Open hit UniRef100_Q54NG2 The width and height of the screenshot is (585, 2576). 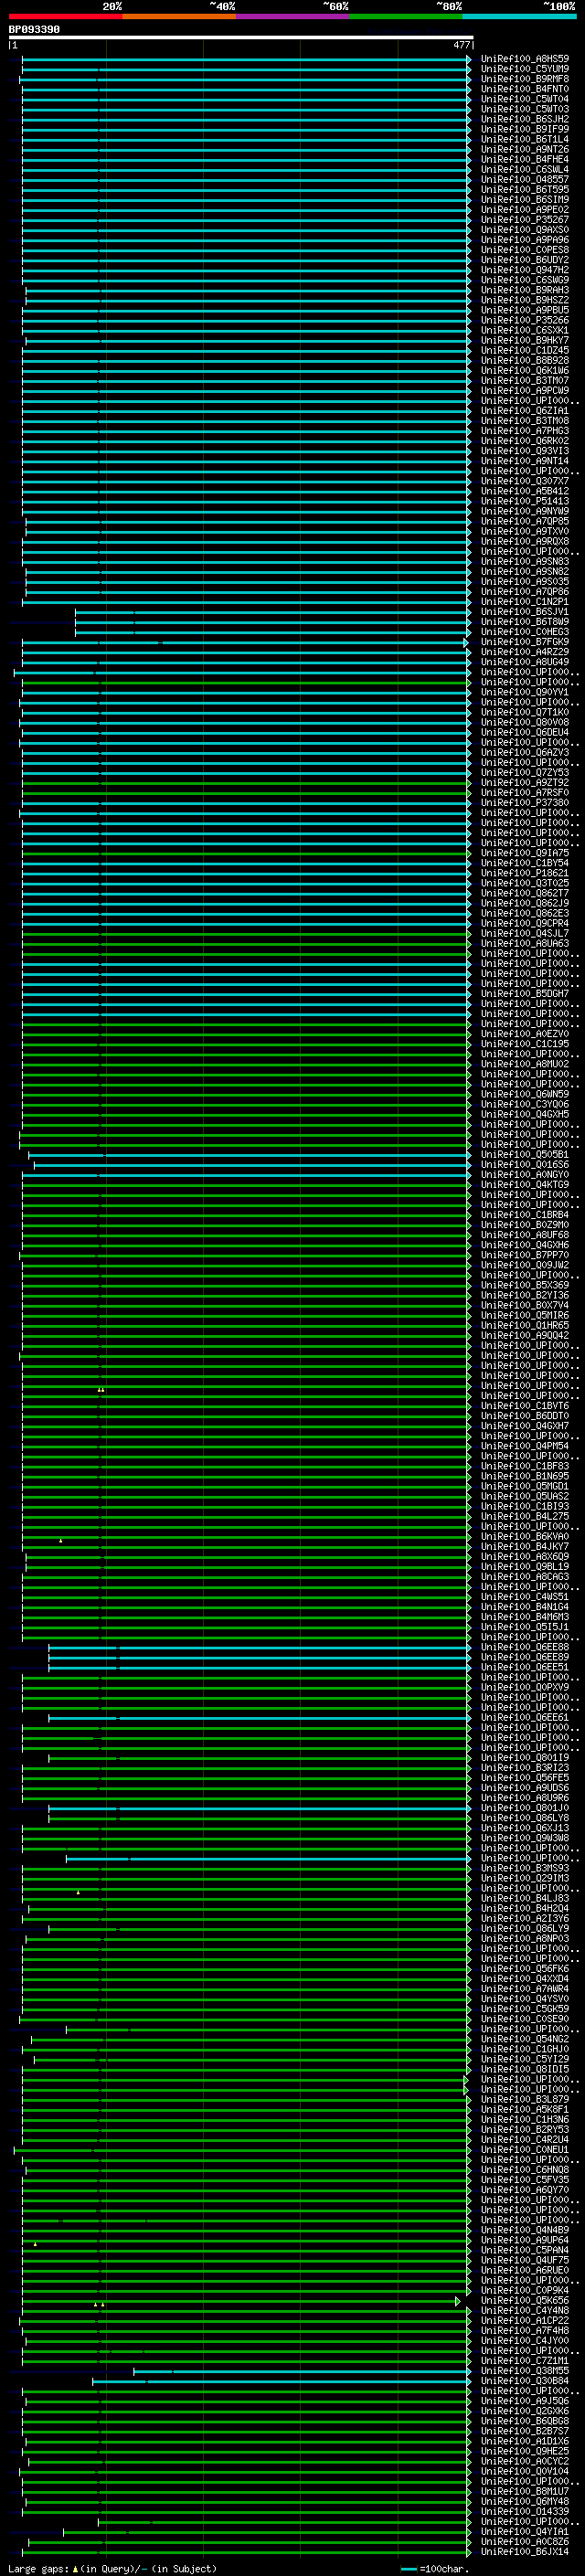(525, 2039)
